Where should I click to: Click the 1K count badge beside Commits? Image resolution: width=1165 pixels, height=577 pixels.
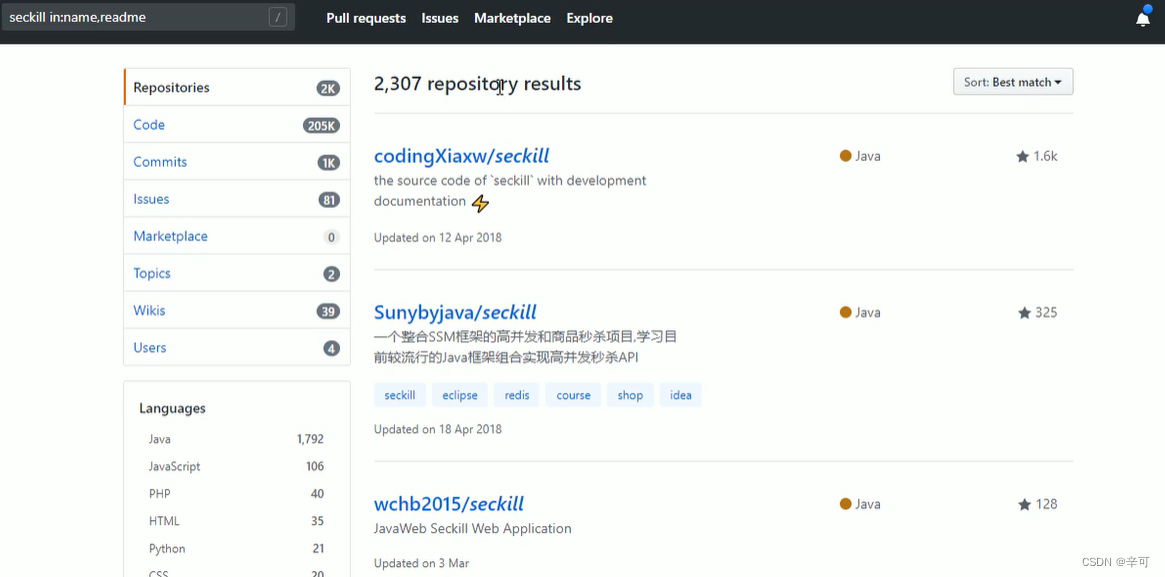pos(328,163)
